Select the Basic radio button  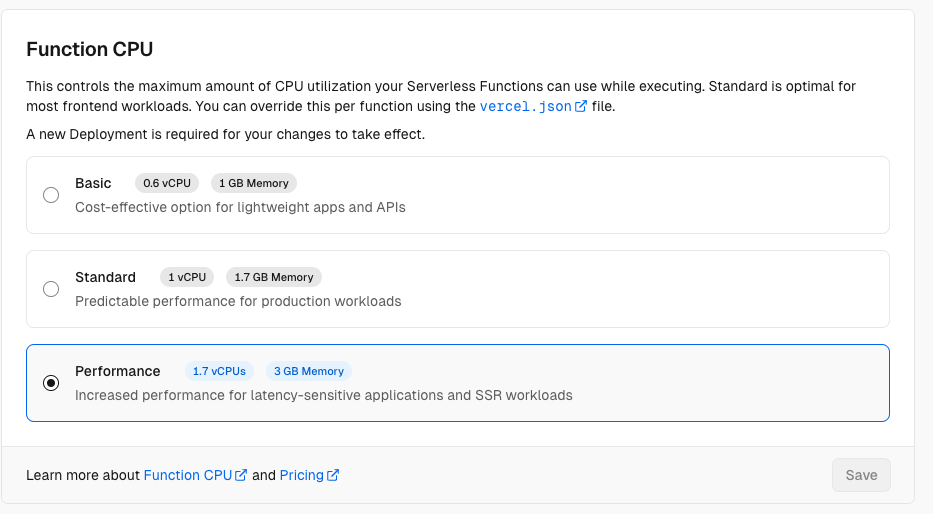[x=51, y=195]
